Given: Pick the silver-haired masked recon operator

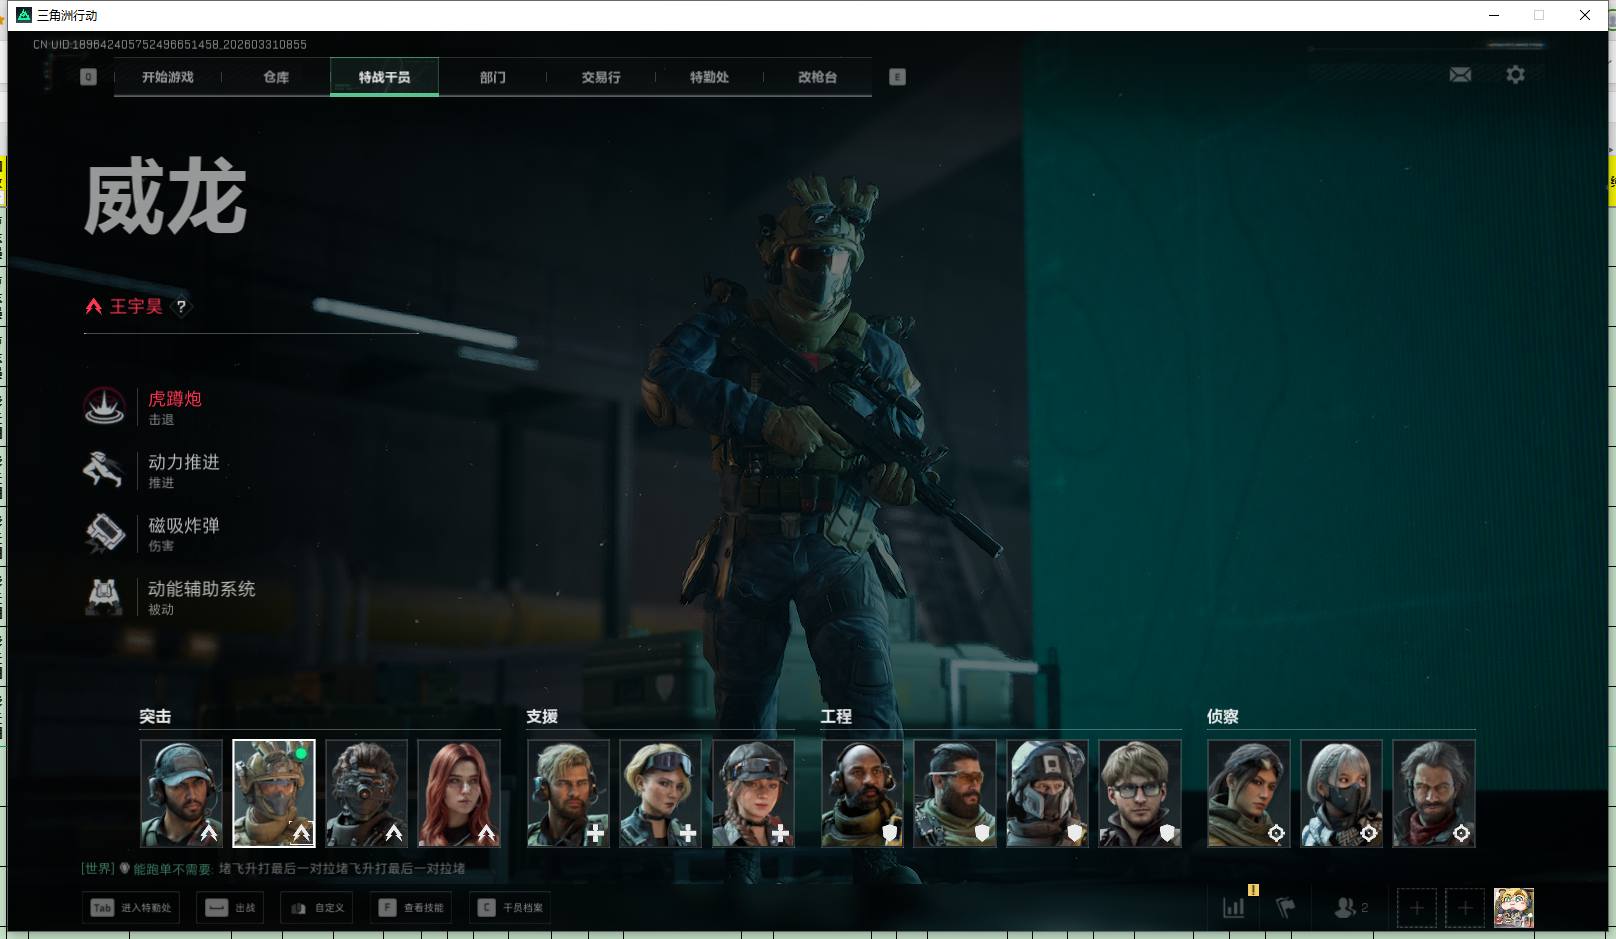Looking at the screenshot, I should (1341, 793).
